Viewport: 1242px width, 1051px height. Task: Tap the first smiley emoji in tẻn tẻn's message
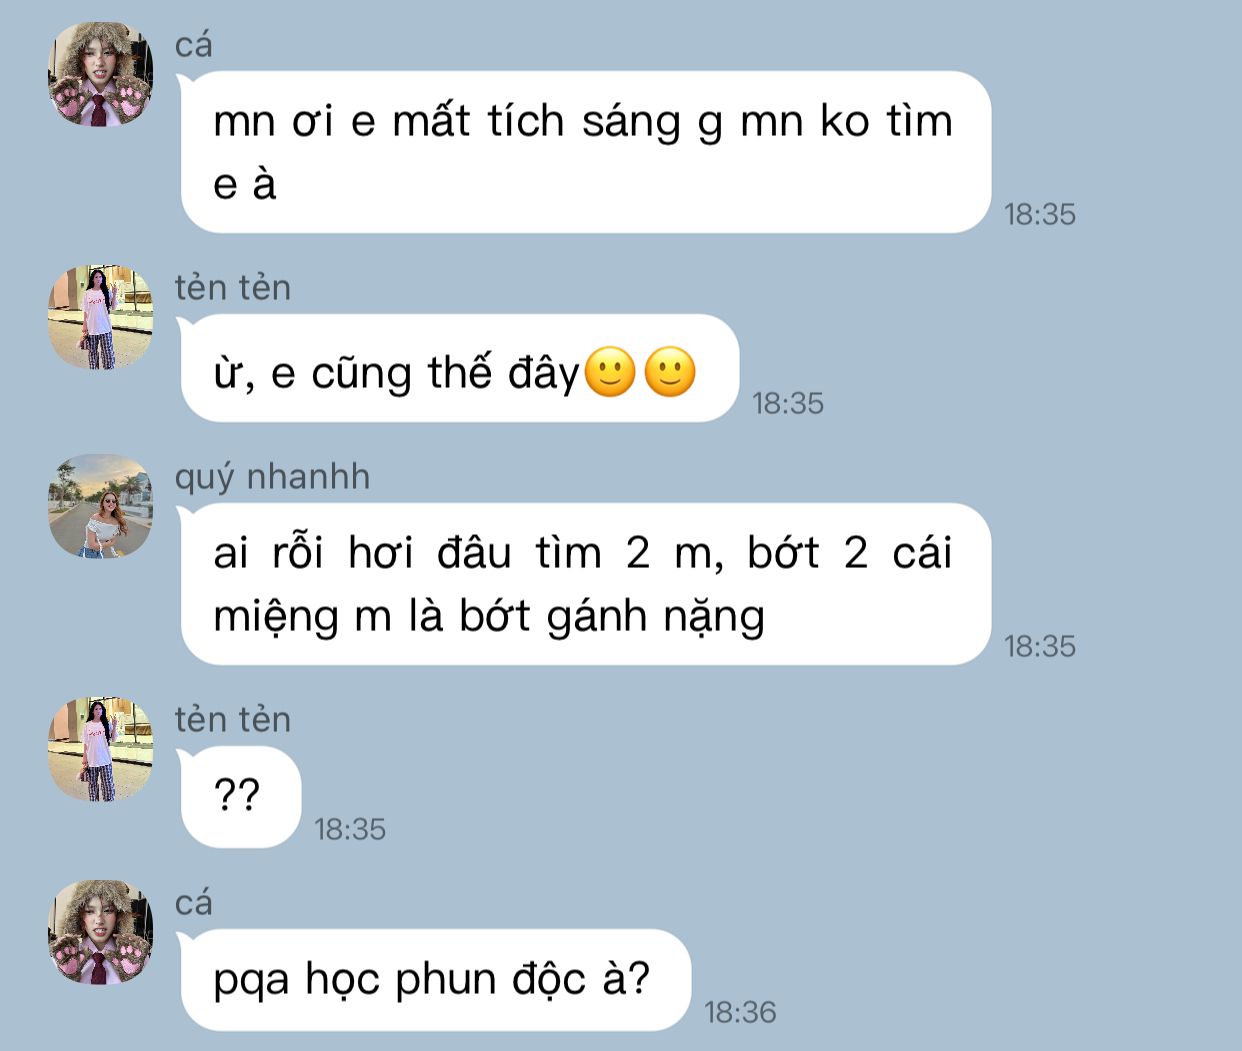tap(609, 372)
